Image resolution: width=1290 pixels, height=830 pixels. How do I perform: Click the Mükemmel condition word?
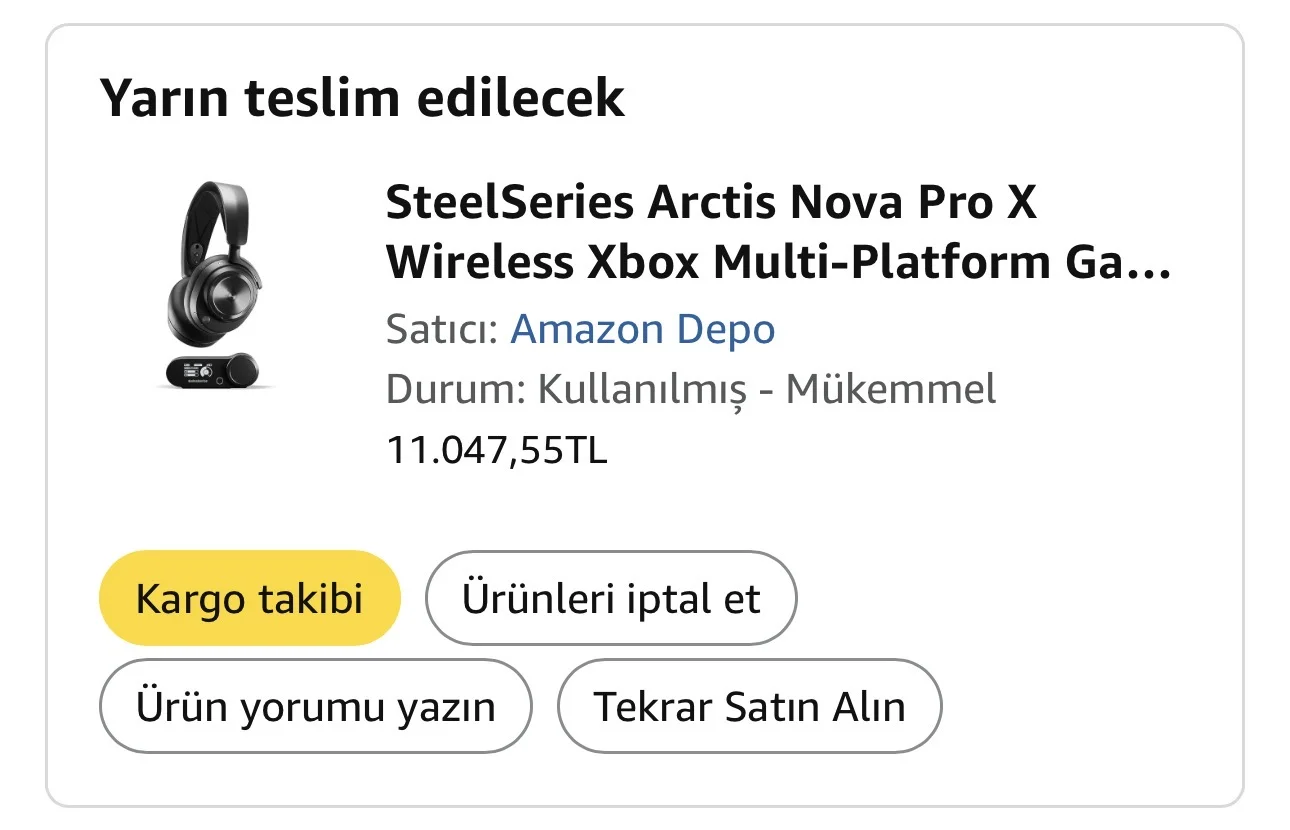[x=890, y=389]
